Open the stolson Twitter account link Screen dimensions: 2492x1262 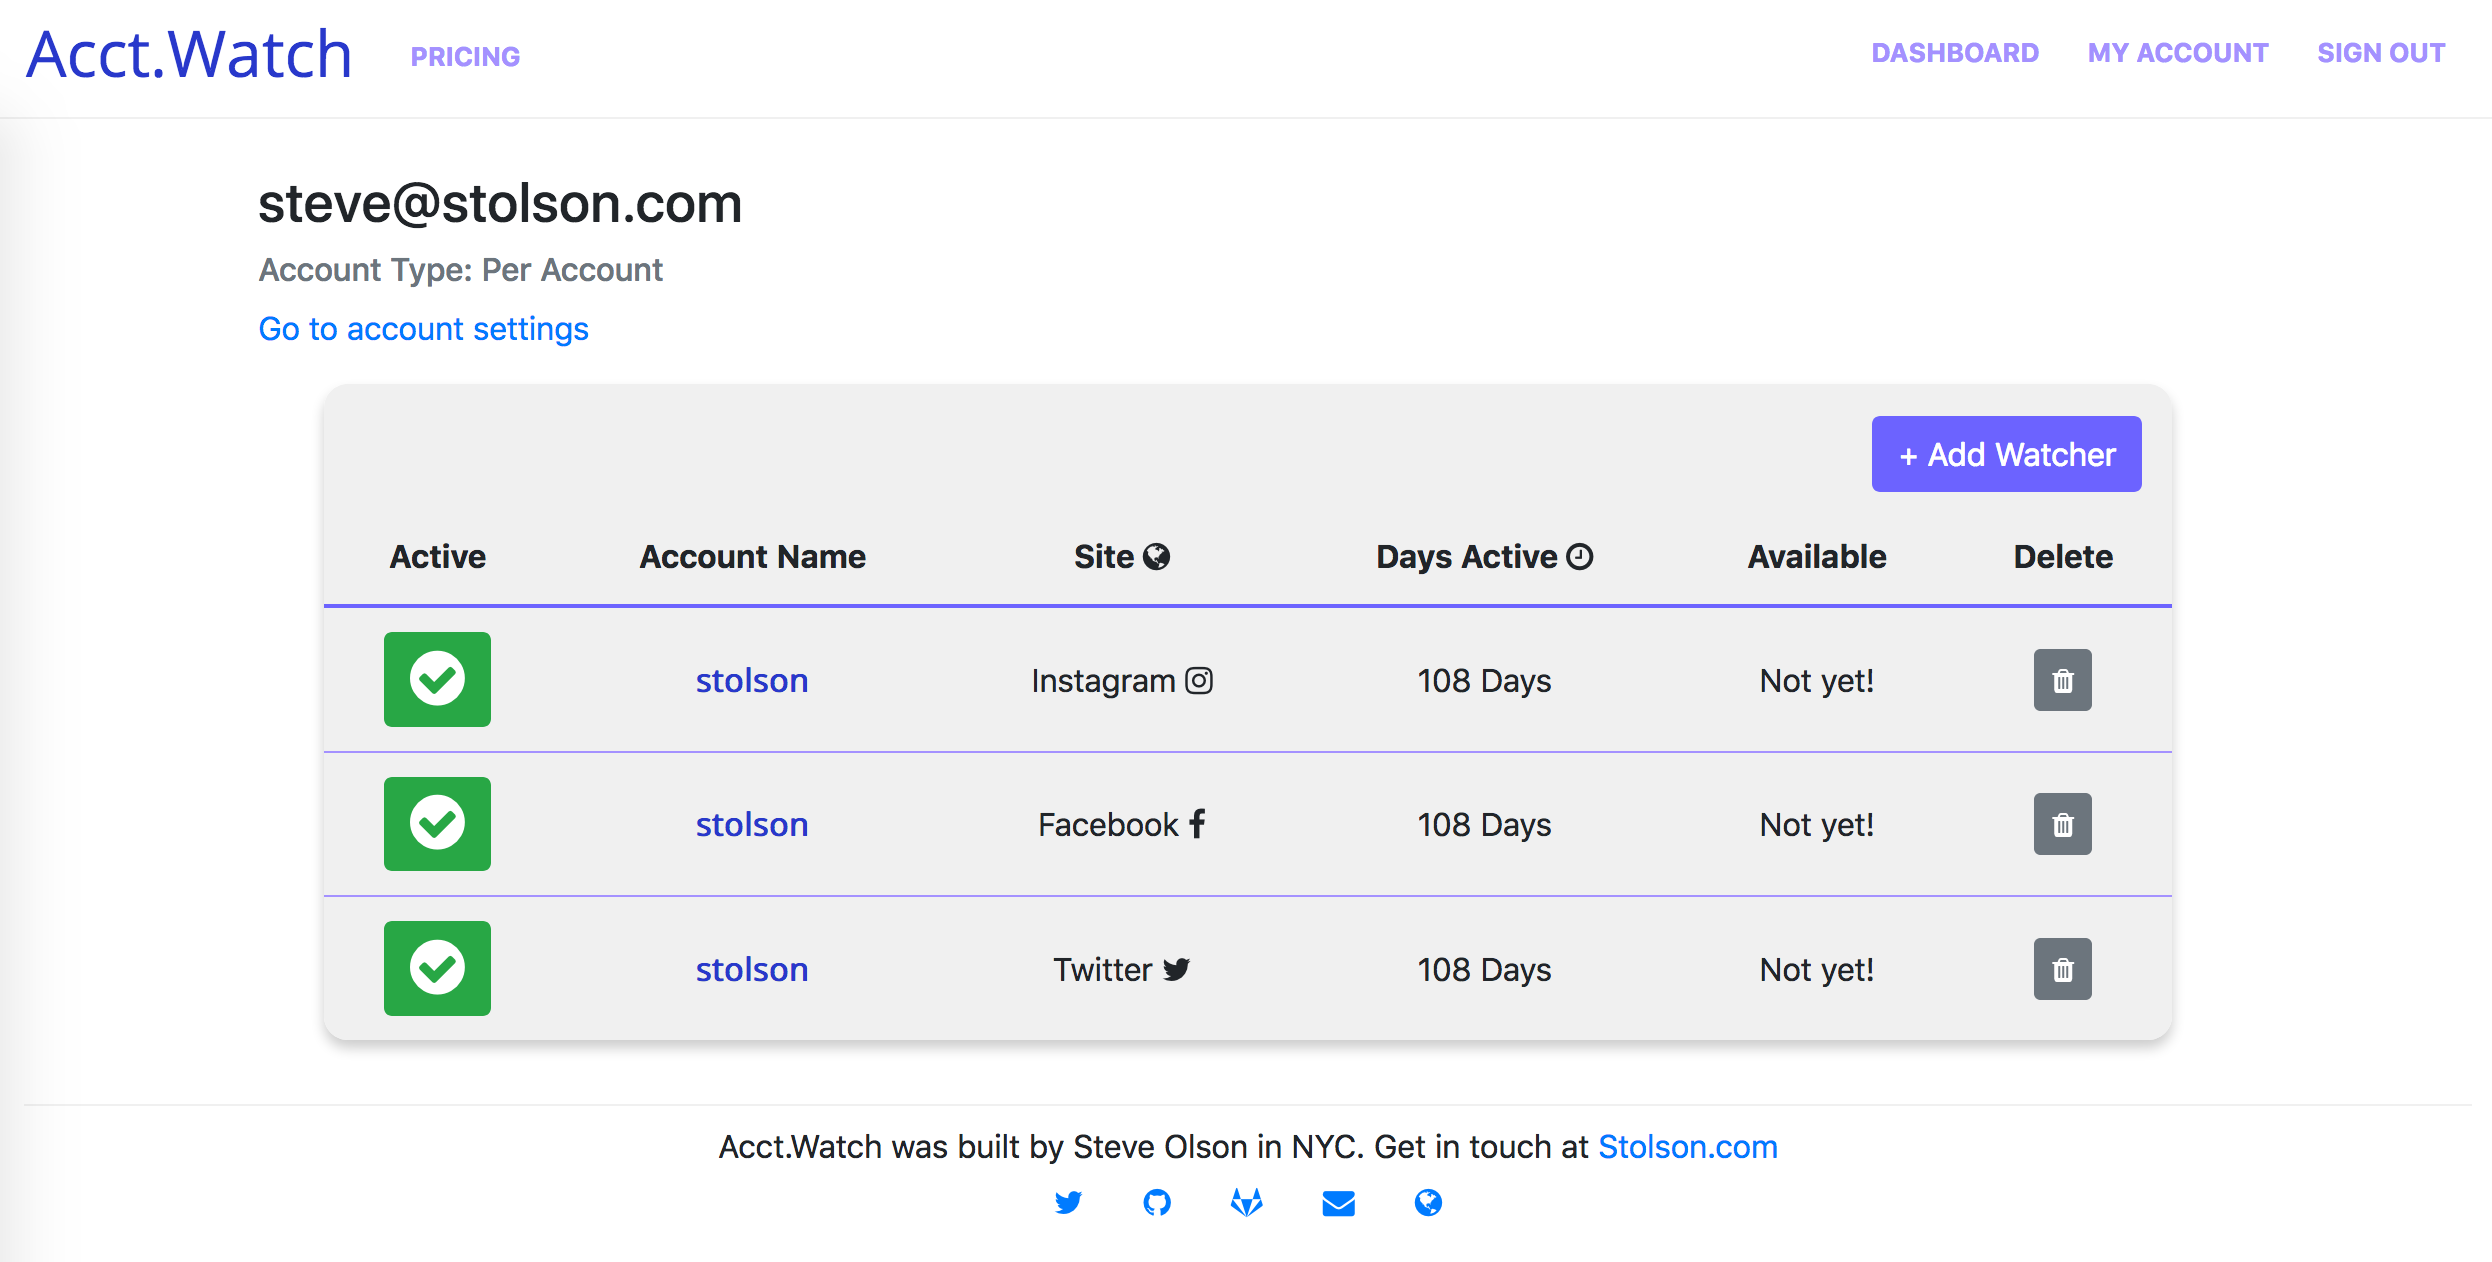(751, 969)
